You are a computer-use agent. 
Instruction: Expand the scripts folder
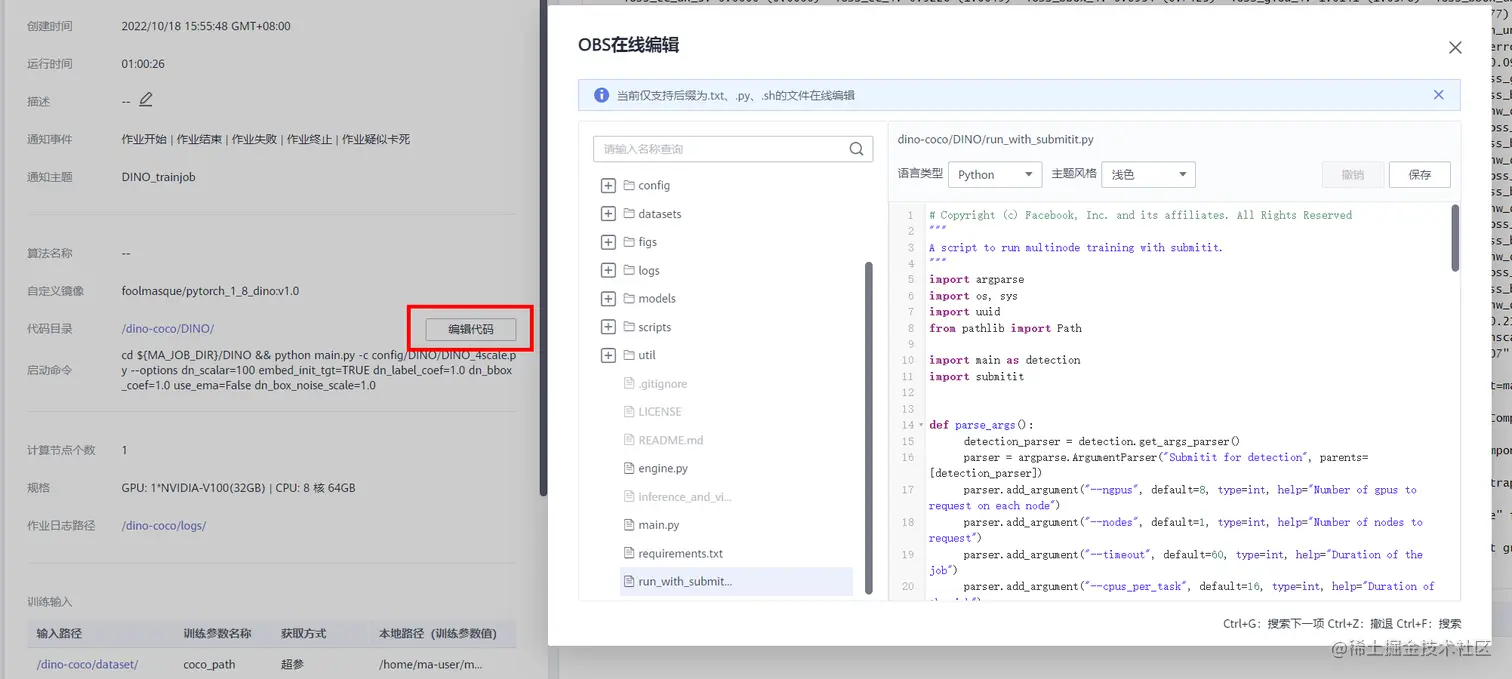click(x=608, y=327)
